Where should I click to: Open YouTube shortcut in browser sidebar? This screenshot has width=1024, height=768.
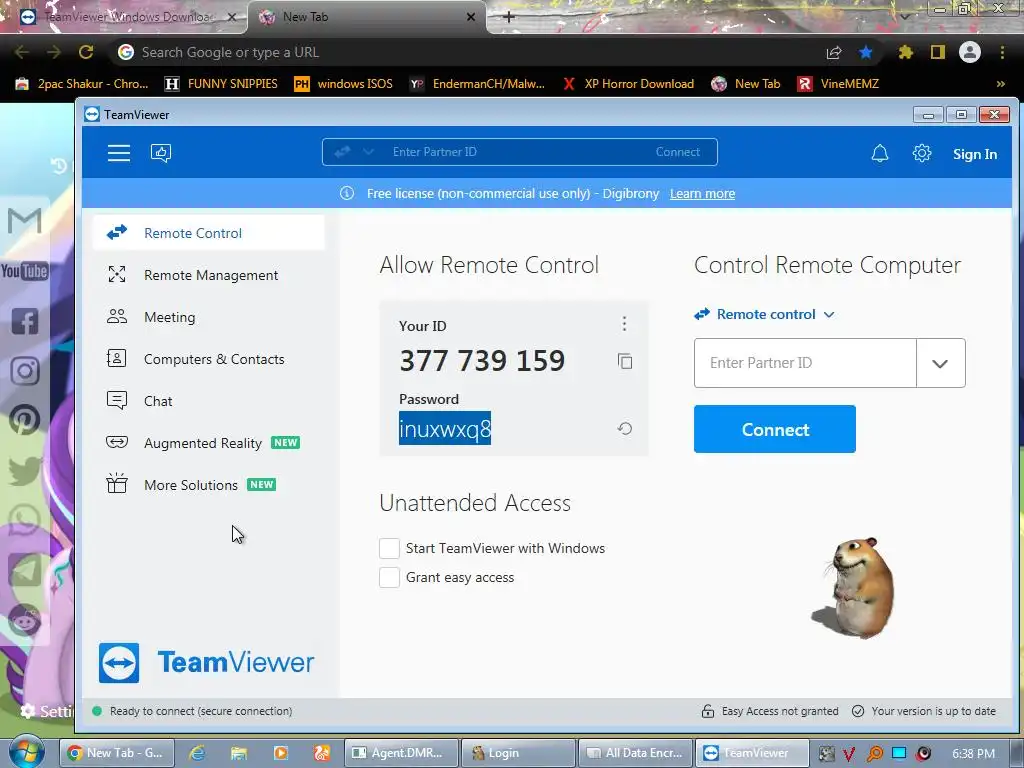25,270
